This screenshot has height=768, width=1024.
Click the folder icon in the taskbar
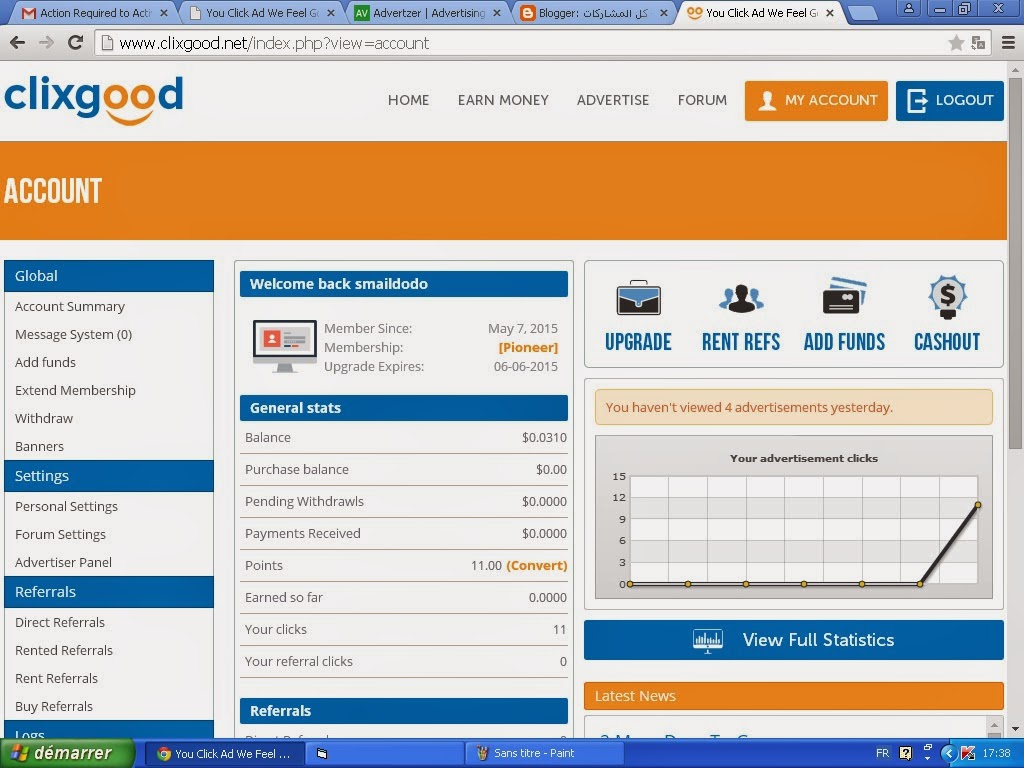(x=321, y=754)
